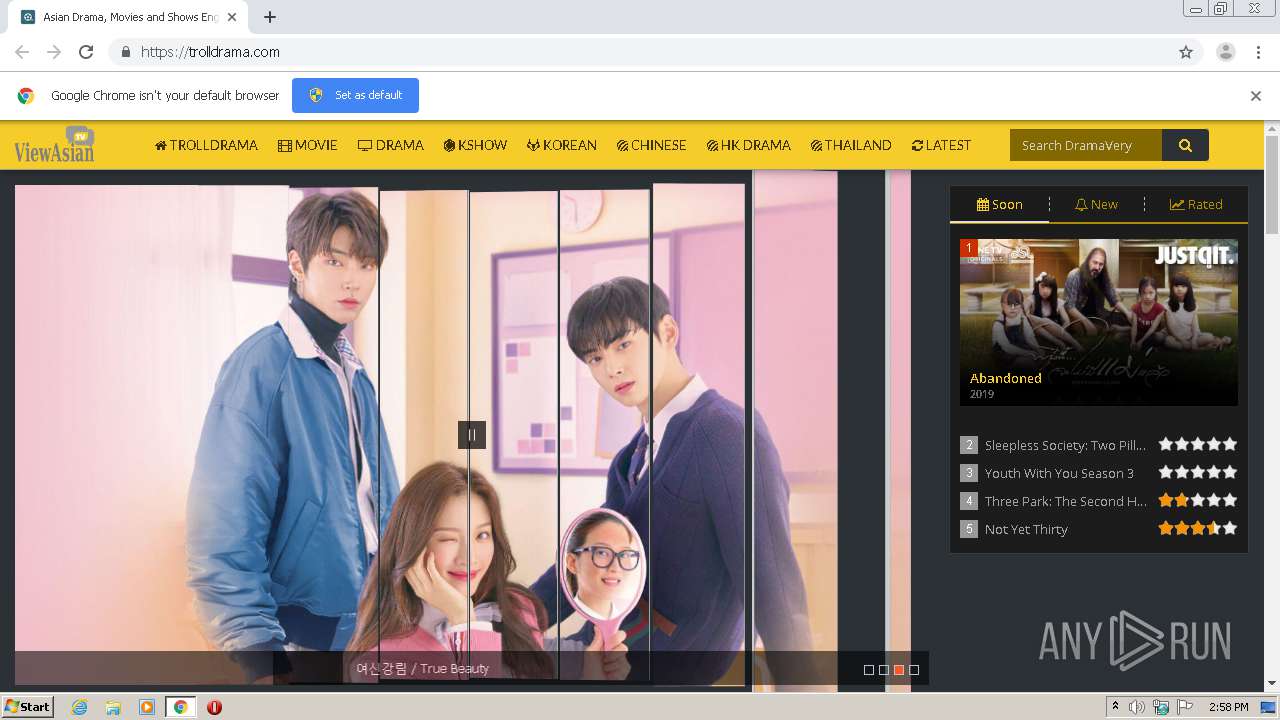Image resolution: width=1280 pixels, height=720 pixels.
Task: Open the Chrome profile avatar
Action: pos(1226,52)
